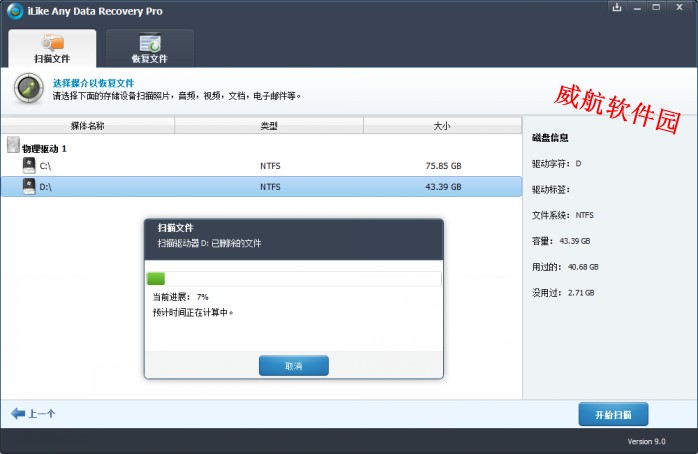Click the back arrow icon beside 上一个

(18, 413)
